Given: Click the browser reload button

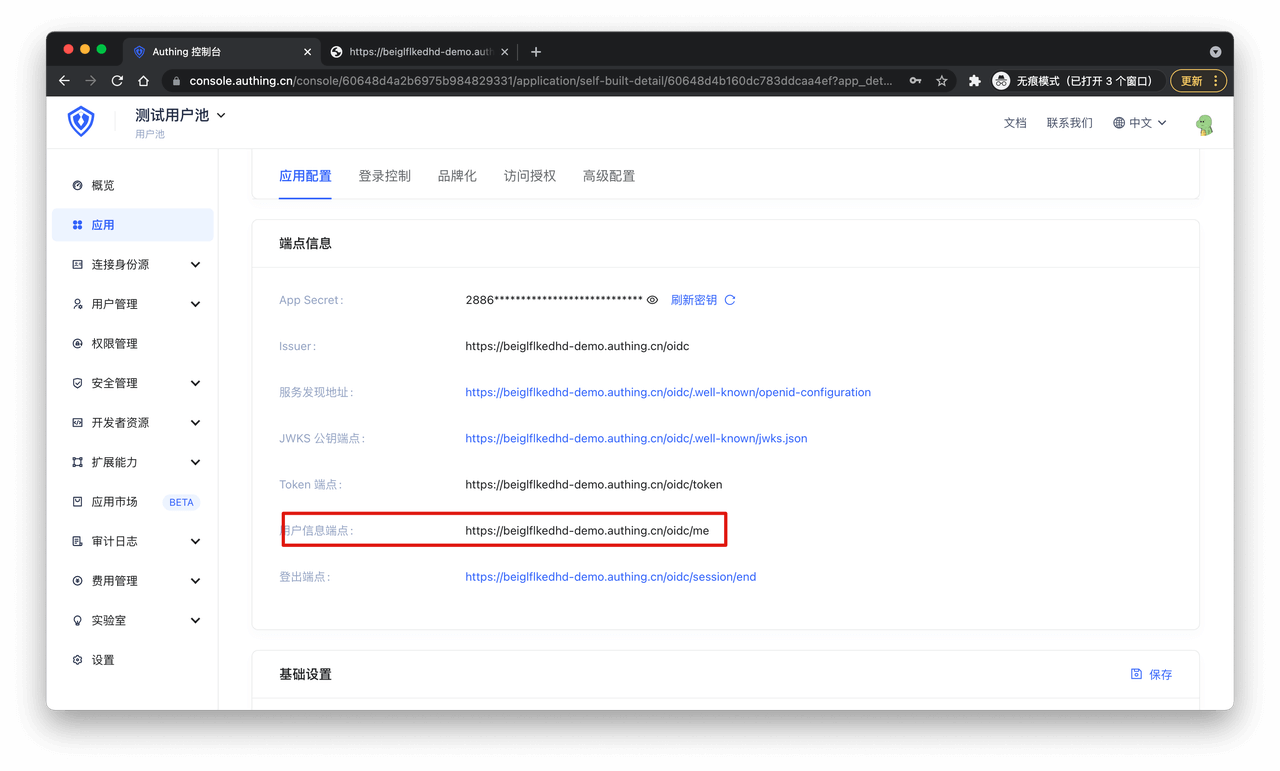Looking at the screenshot, I should [117, 81].
